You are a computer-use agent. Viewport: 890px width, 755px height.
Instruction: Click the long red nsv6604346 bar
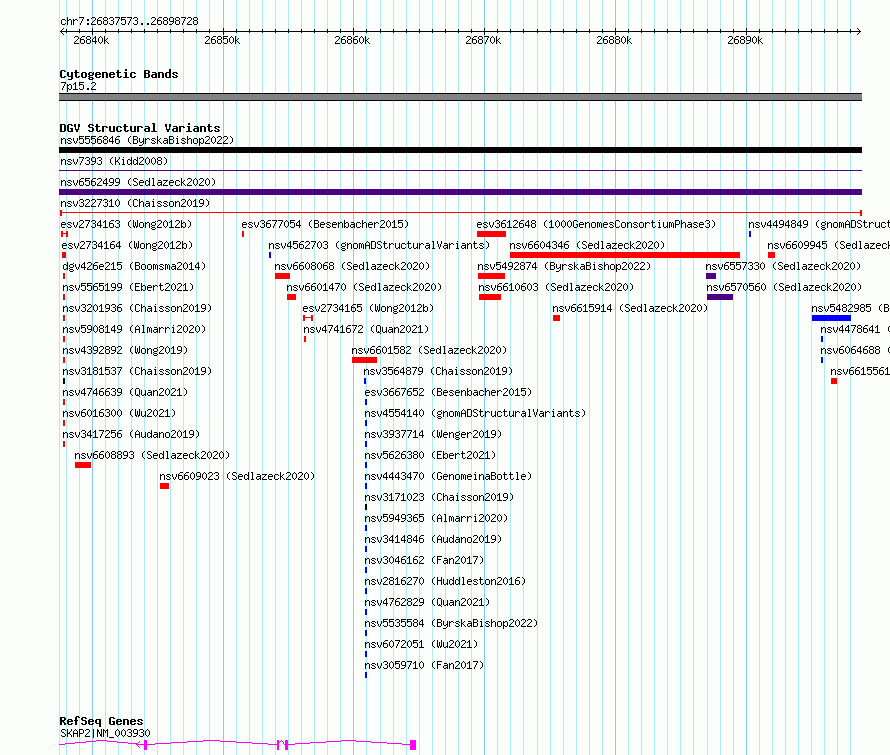click(x=625, y=255)
